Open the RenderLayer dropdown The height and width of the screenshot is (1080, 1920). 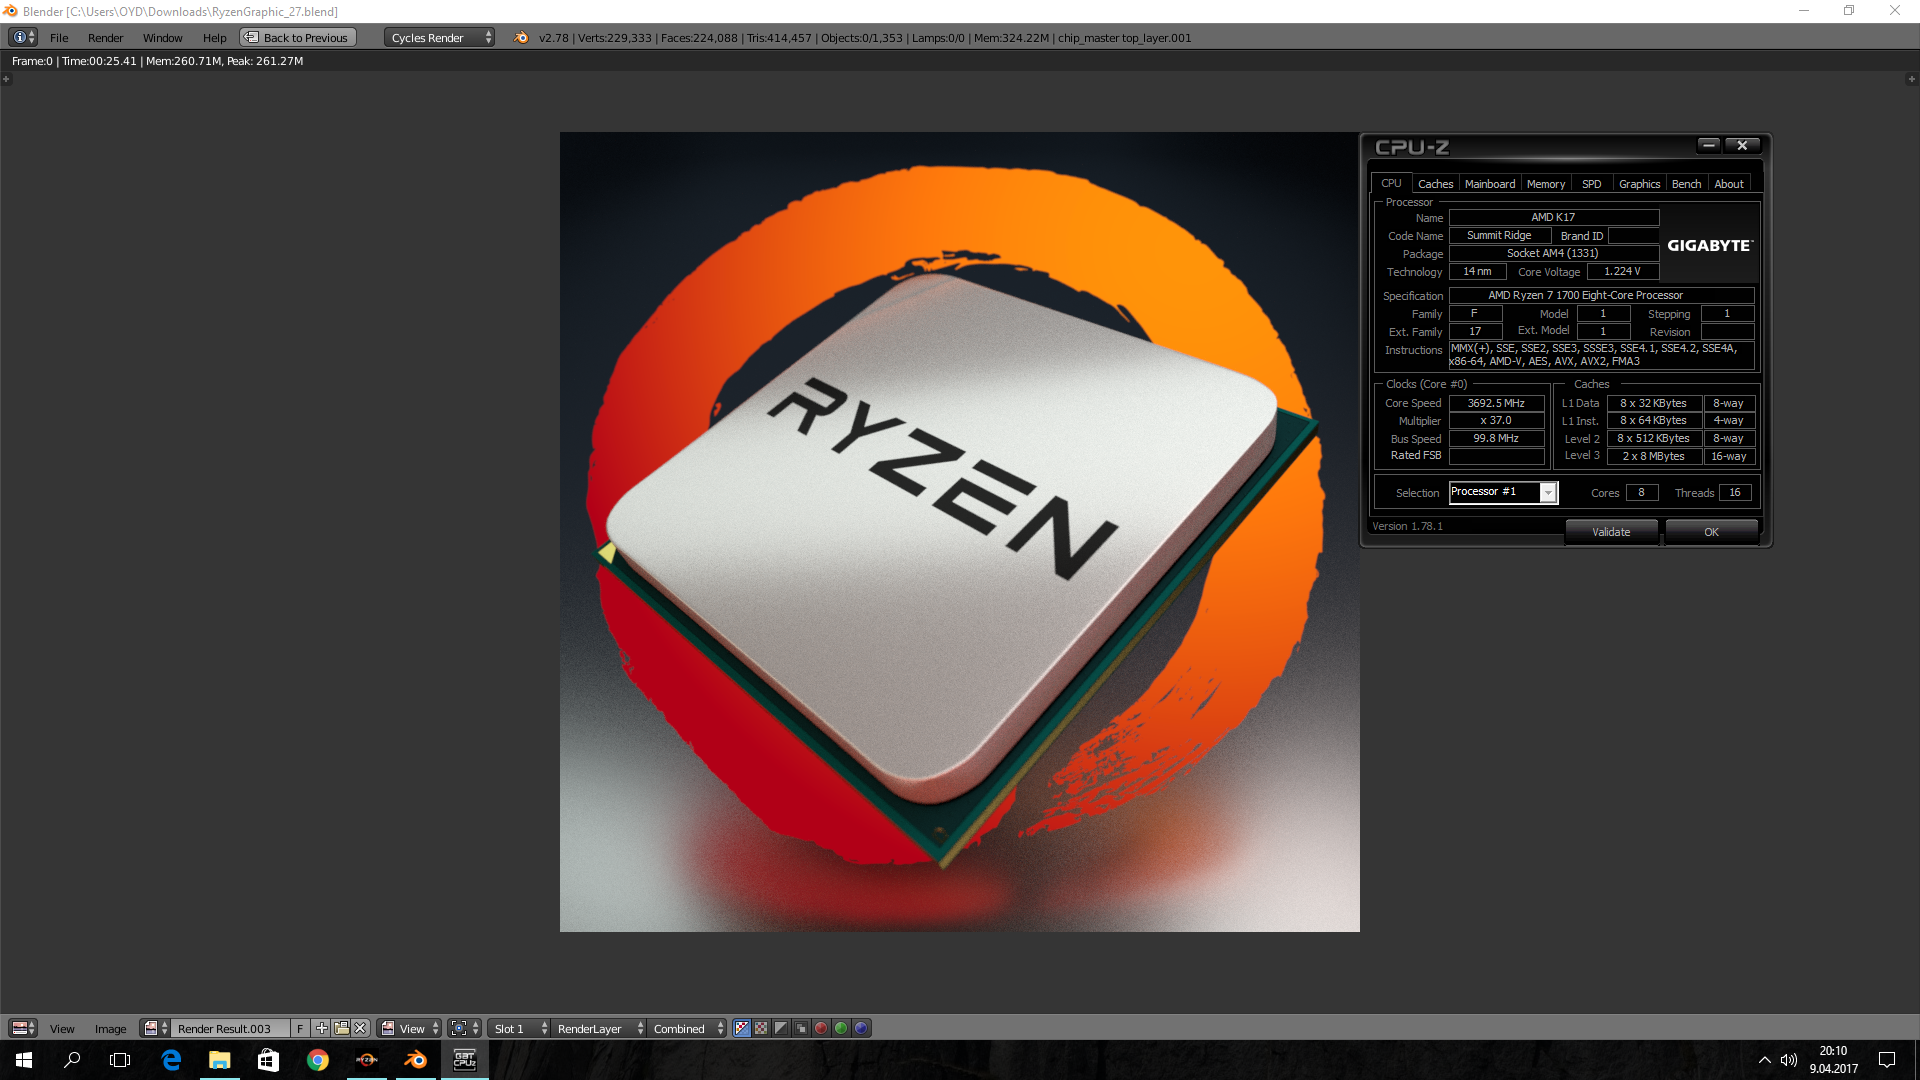tap(599, 1028)
